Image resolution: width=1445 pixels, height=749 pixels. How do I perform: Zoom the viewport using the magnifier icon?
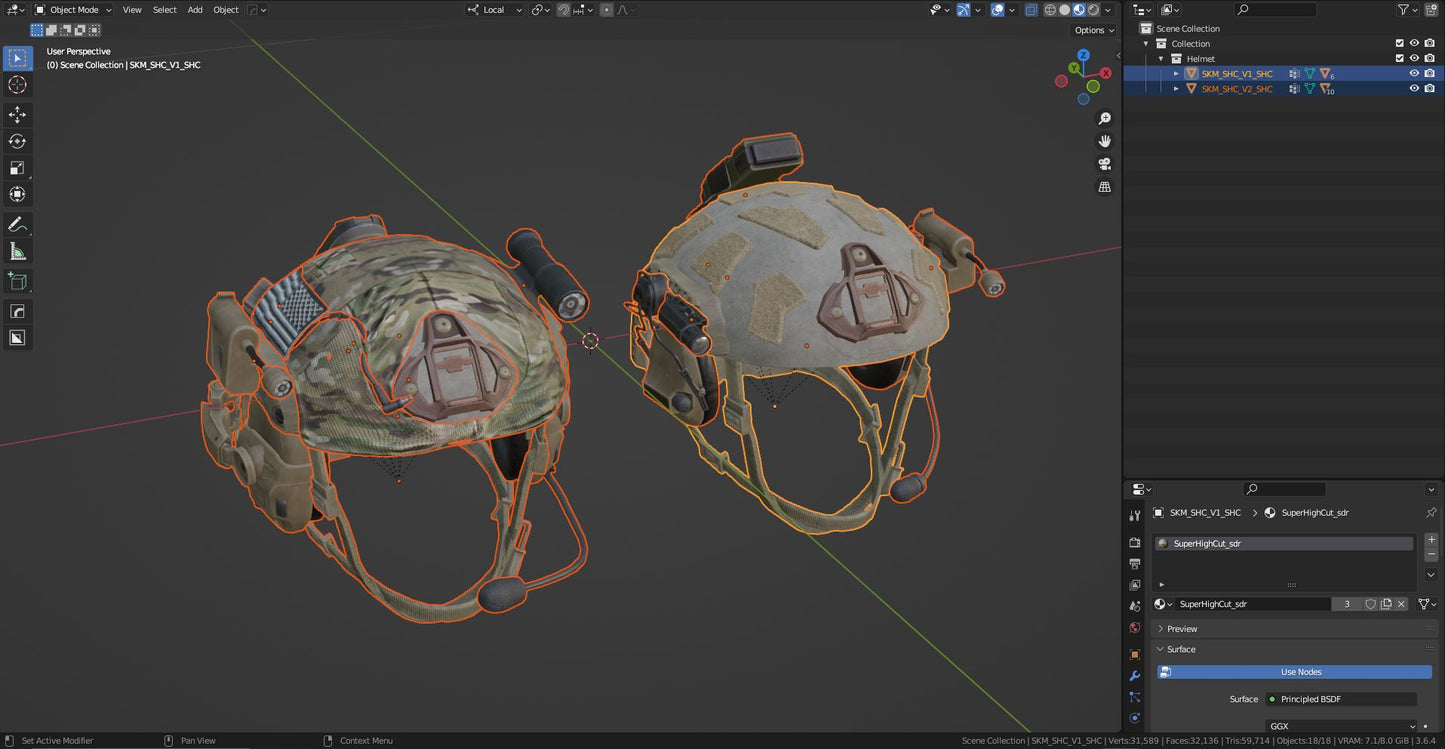click(1104, 118)
